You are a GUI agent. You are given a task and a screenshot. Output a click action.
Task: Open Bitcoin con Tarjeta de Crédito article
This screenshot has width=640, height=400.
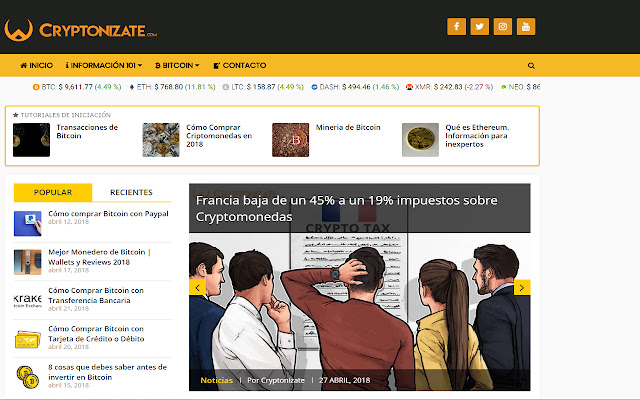point(96,334)
